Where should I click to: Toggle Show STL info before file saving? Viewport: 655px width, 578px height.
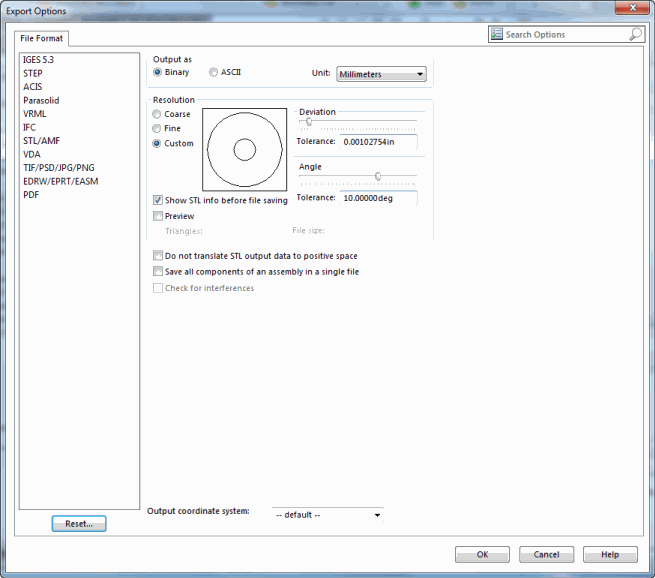[157, 200]
